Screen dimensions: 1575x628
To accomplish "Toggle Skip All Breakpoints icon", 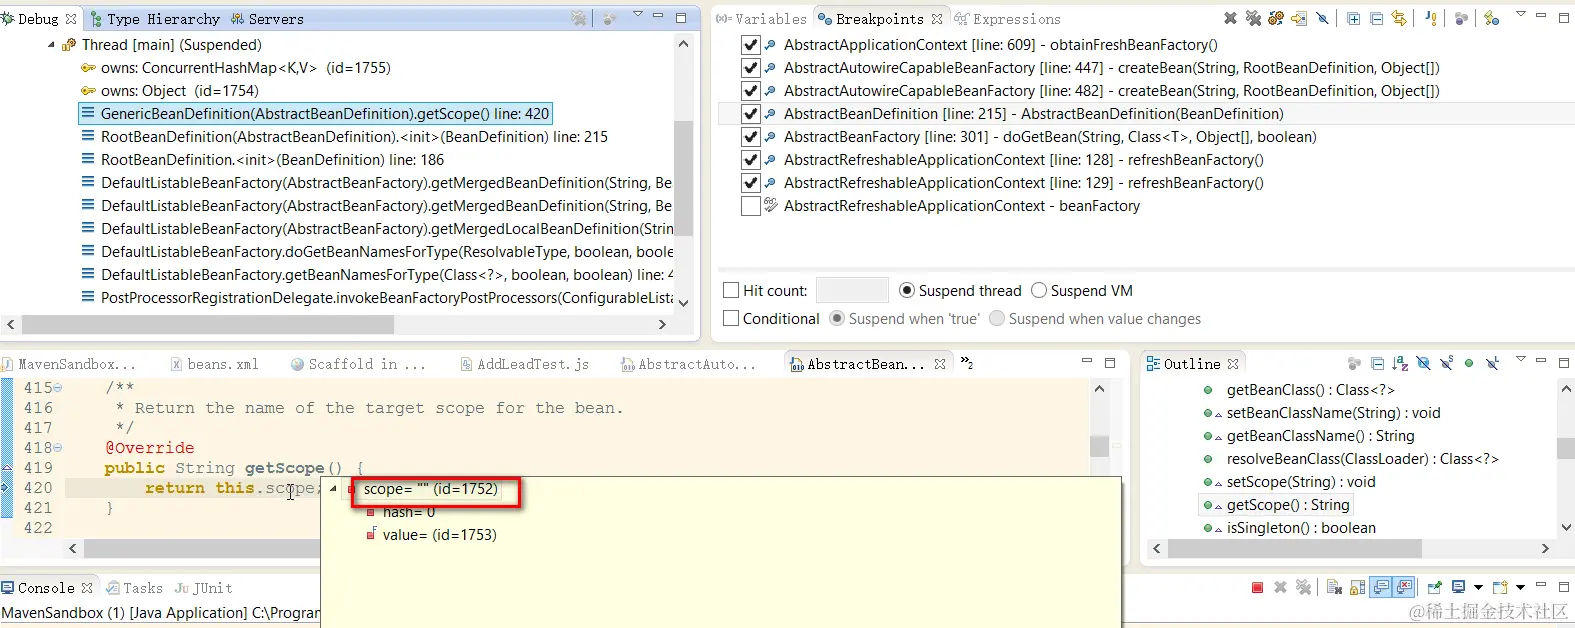I will (x=1322, y=18).
